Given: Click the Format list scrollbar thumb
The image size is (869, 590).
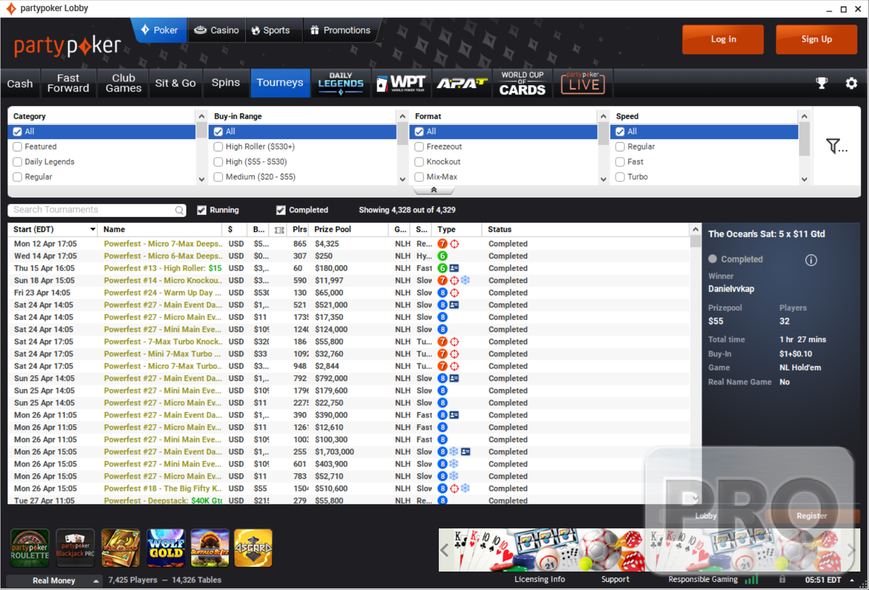Looking at the screenshot, I should pyautogui.click(x=603, y=135).
